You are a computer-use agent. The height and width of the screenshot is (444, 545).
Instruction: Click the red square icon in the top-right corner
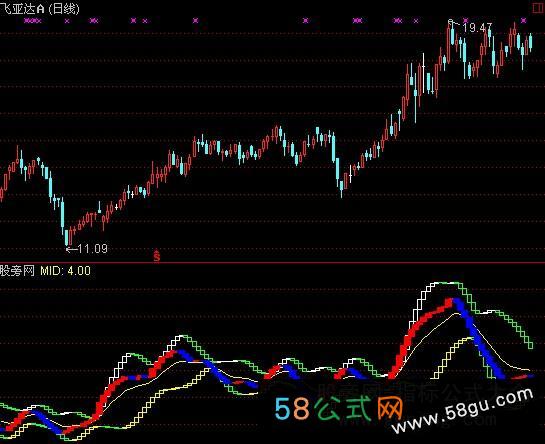point(538,8)
